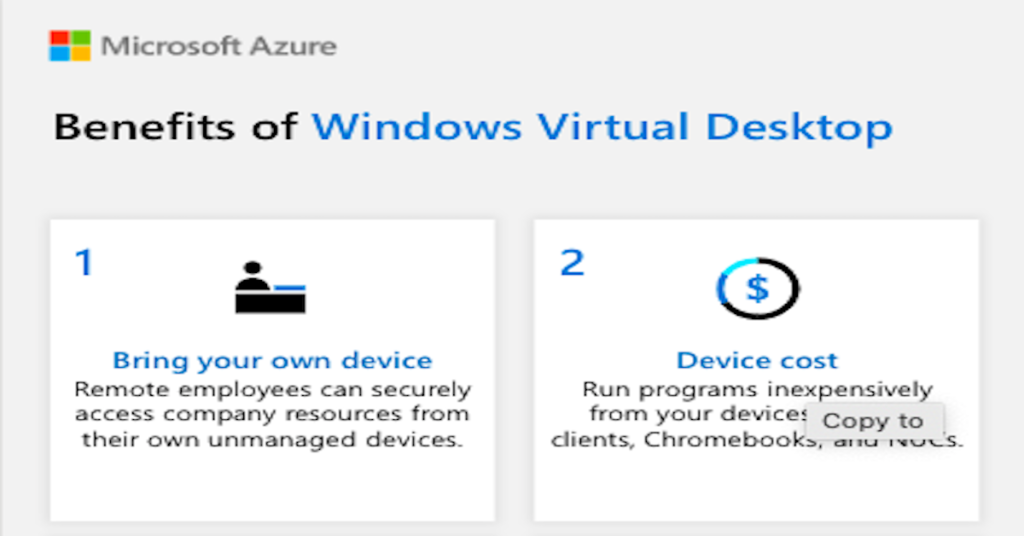Click the "Microsoft Azure" brand text
Image resolution: width=1024 pixels, height=536 pixels.
point(219,46)
